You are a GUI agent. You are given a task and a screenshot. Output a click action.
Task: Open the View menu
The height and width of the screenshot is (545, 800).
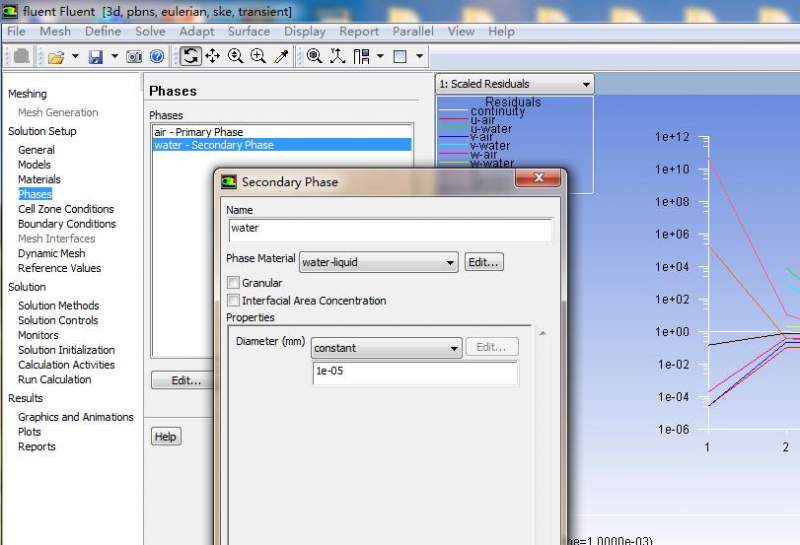pyautogui.click(x=461, y=32)
